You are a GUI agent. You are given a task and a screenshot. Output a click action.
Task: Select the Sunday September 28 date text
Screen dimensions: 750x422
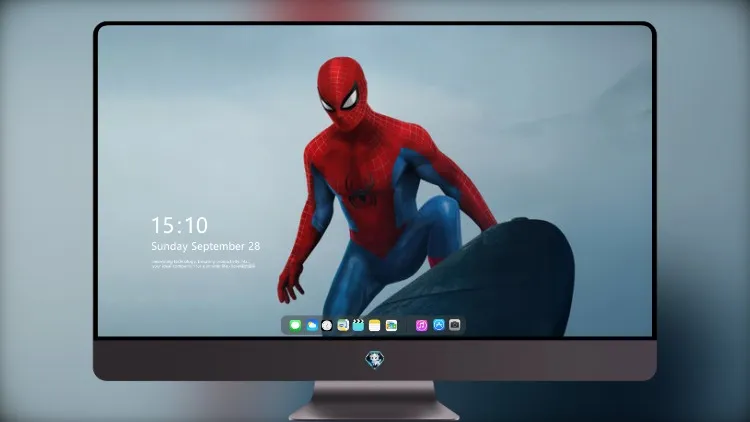(206, 246)
